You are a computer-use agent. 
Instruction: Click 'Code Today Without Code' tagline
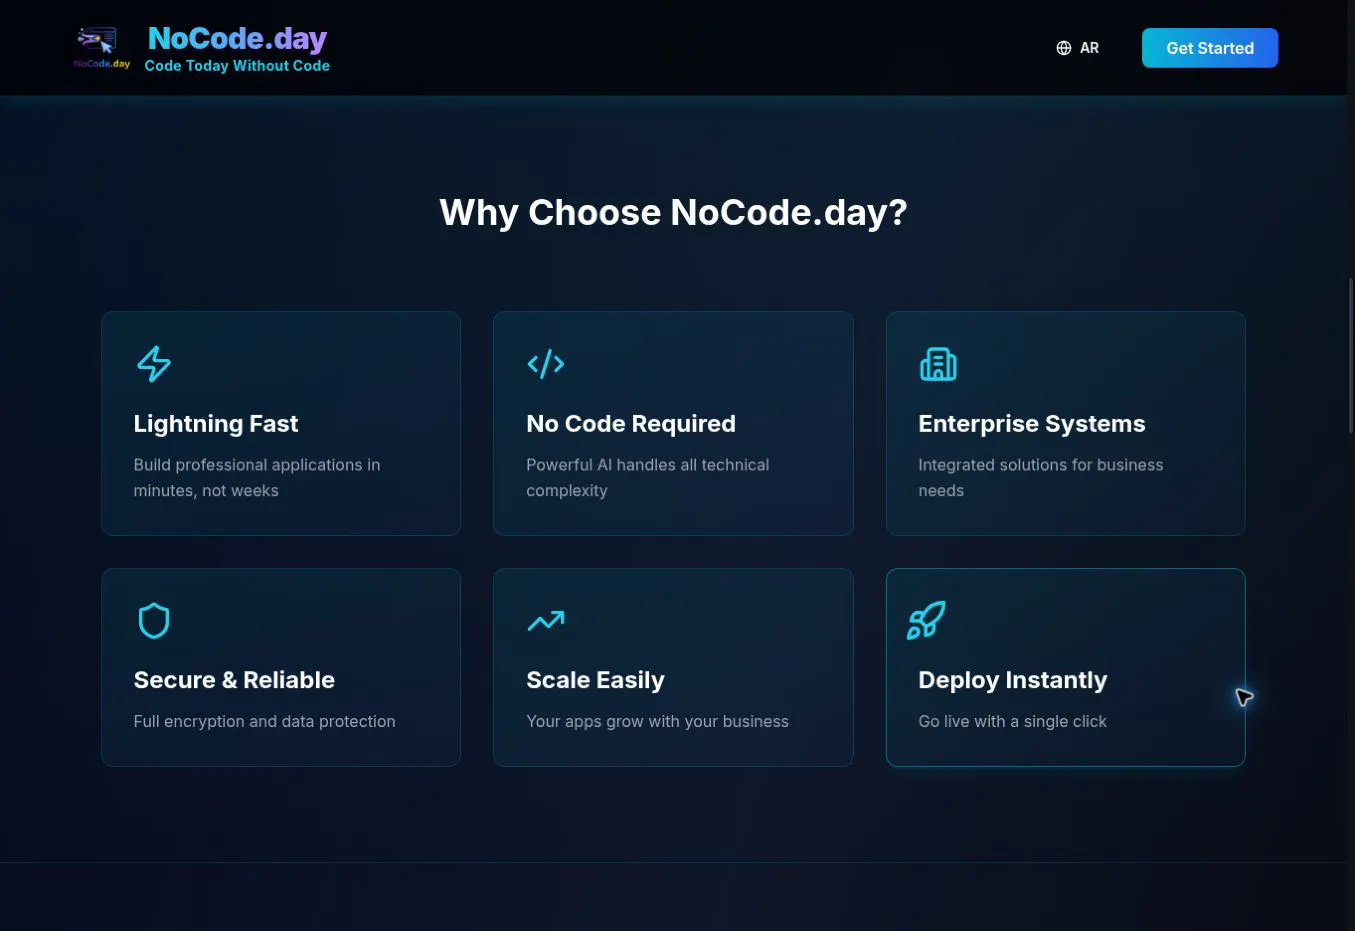237,66
